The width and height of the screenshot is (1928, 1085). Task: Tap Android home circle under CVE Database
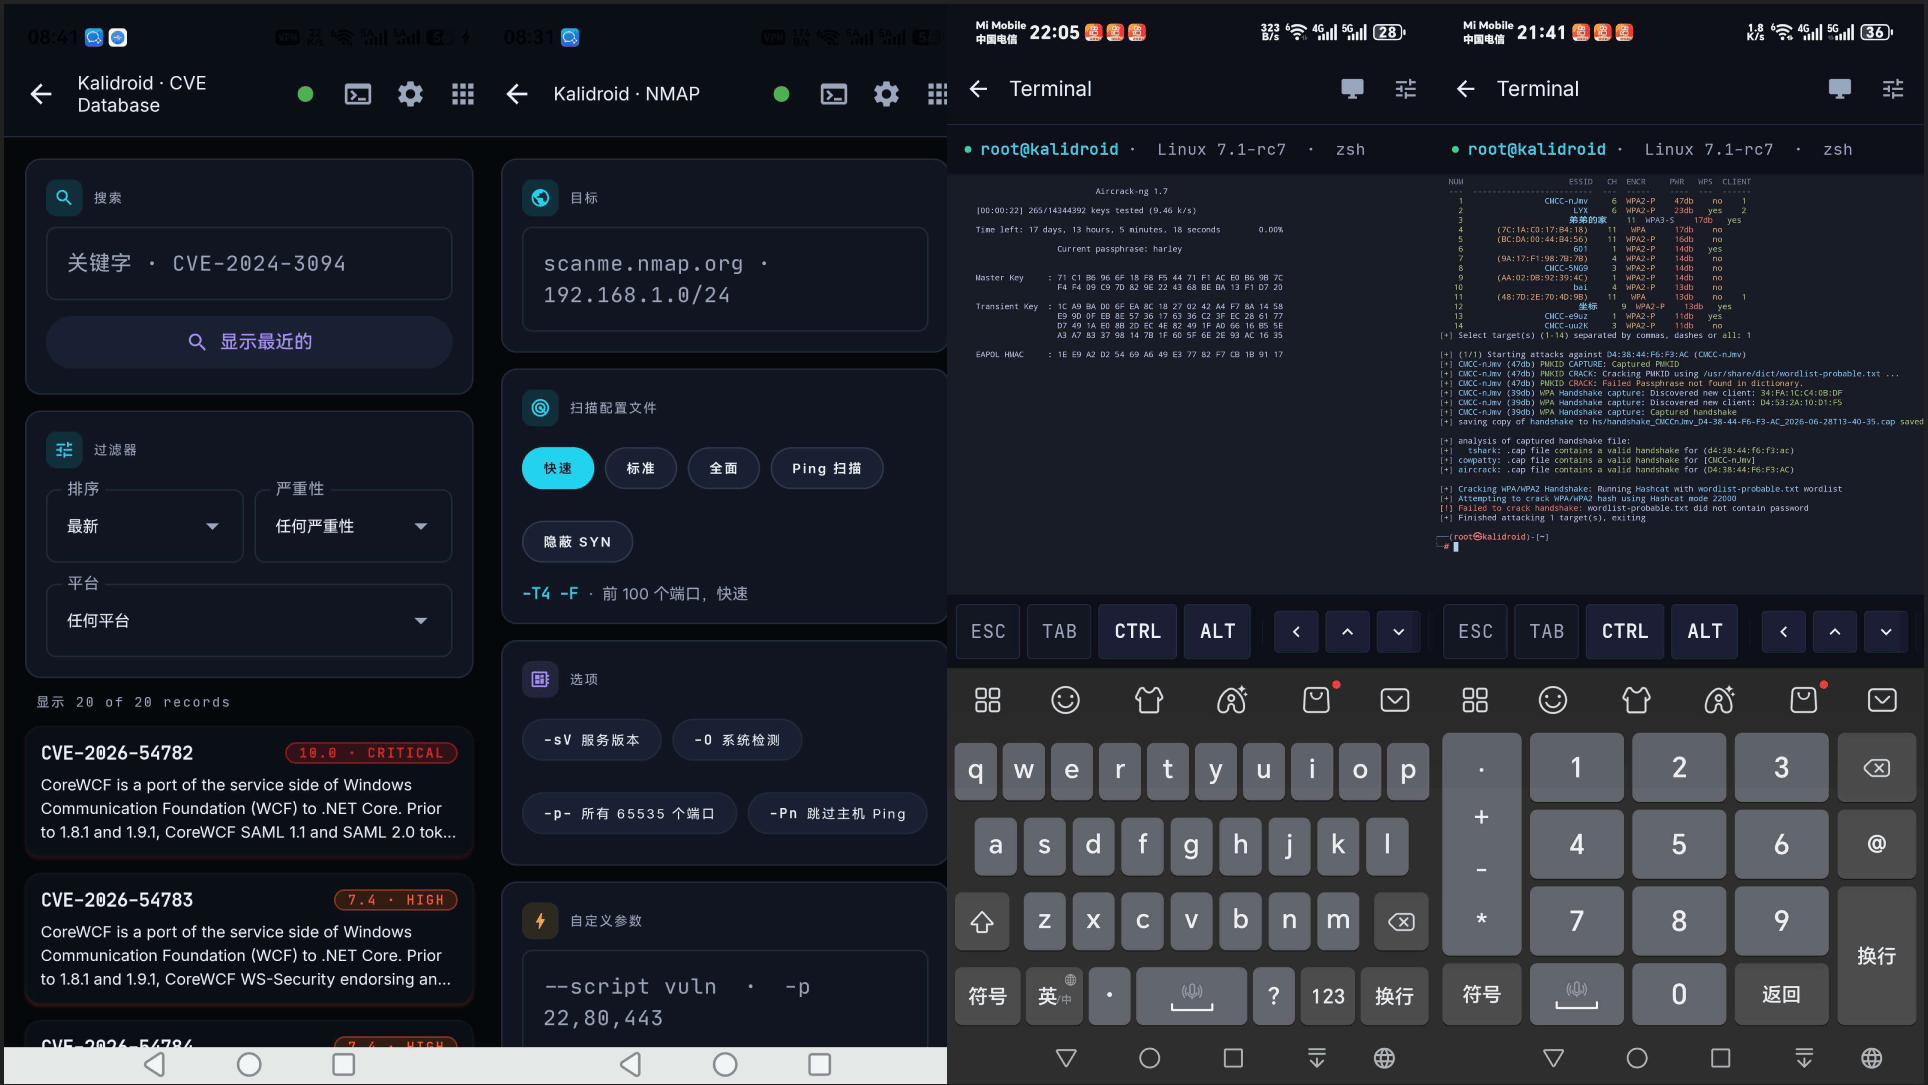pos(249,1064)
